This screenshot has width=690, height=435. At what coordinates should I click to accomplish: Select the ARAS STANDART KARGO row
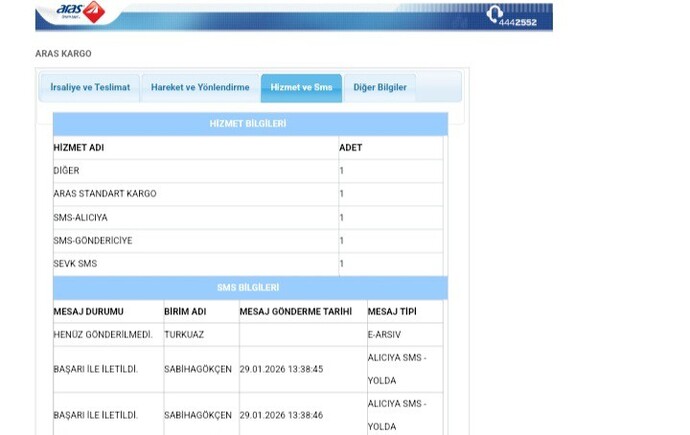pyautogui.click(x=248, y=194)
